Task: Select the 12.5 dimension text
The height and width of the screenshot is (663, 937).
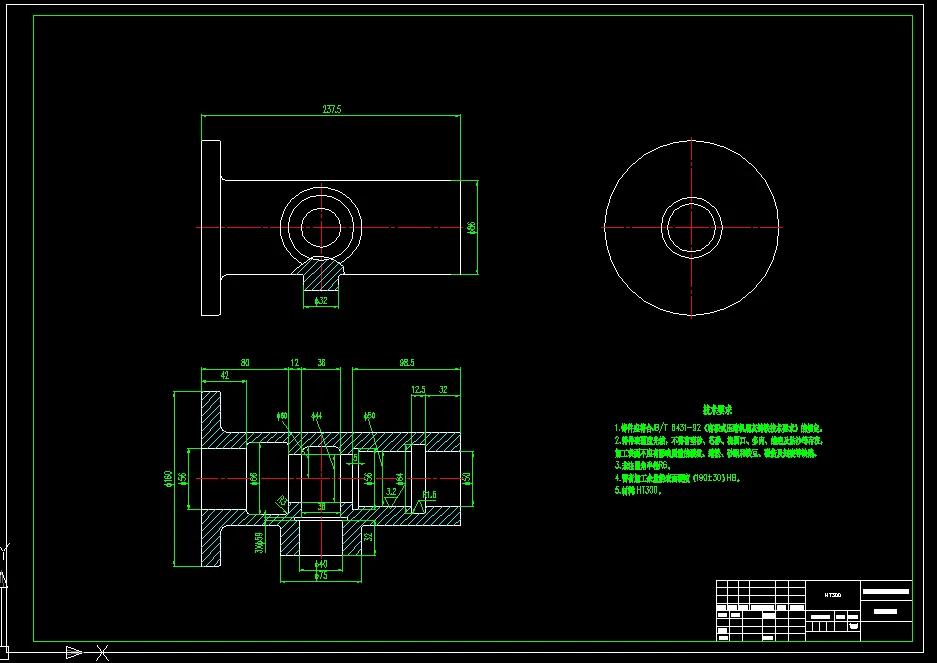Action: tap(418, 390)
